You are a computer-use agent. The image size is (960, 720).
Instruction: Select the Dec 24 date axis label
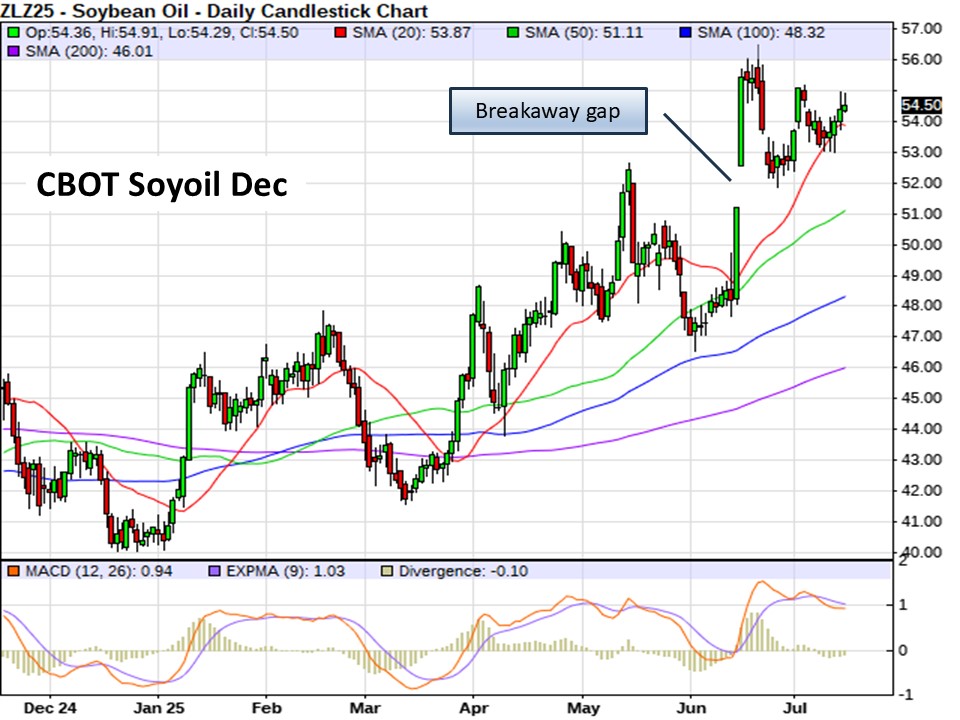click(50, 706)
